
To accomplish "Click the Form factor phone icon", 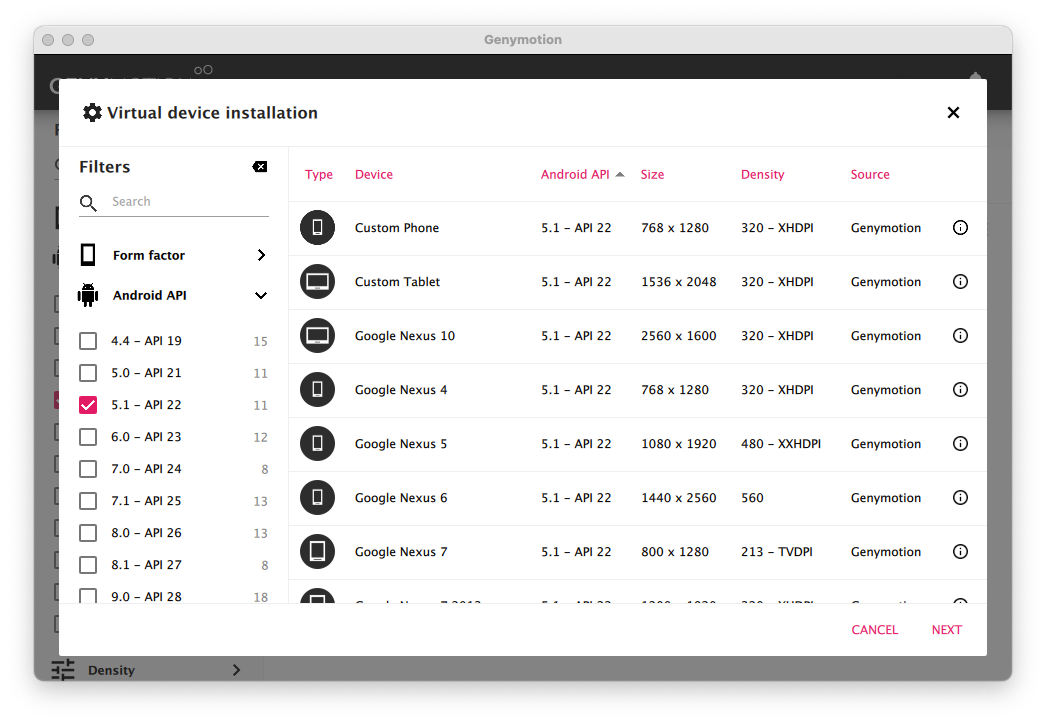I will pyautogui.click(x=88, y=255).
